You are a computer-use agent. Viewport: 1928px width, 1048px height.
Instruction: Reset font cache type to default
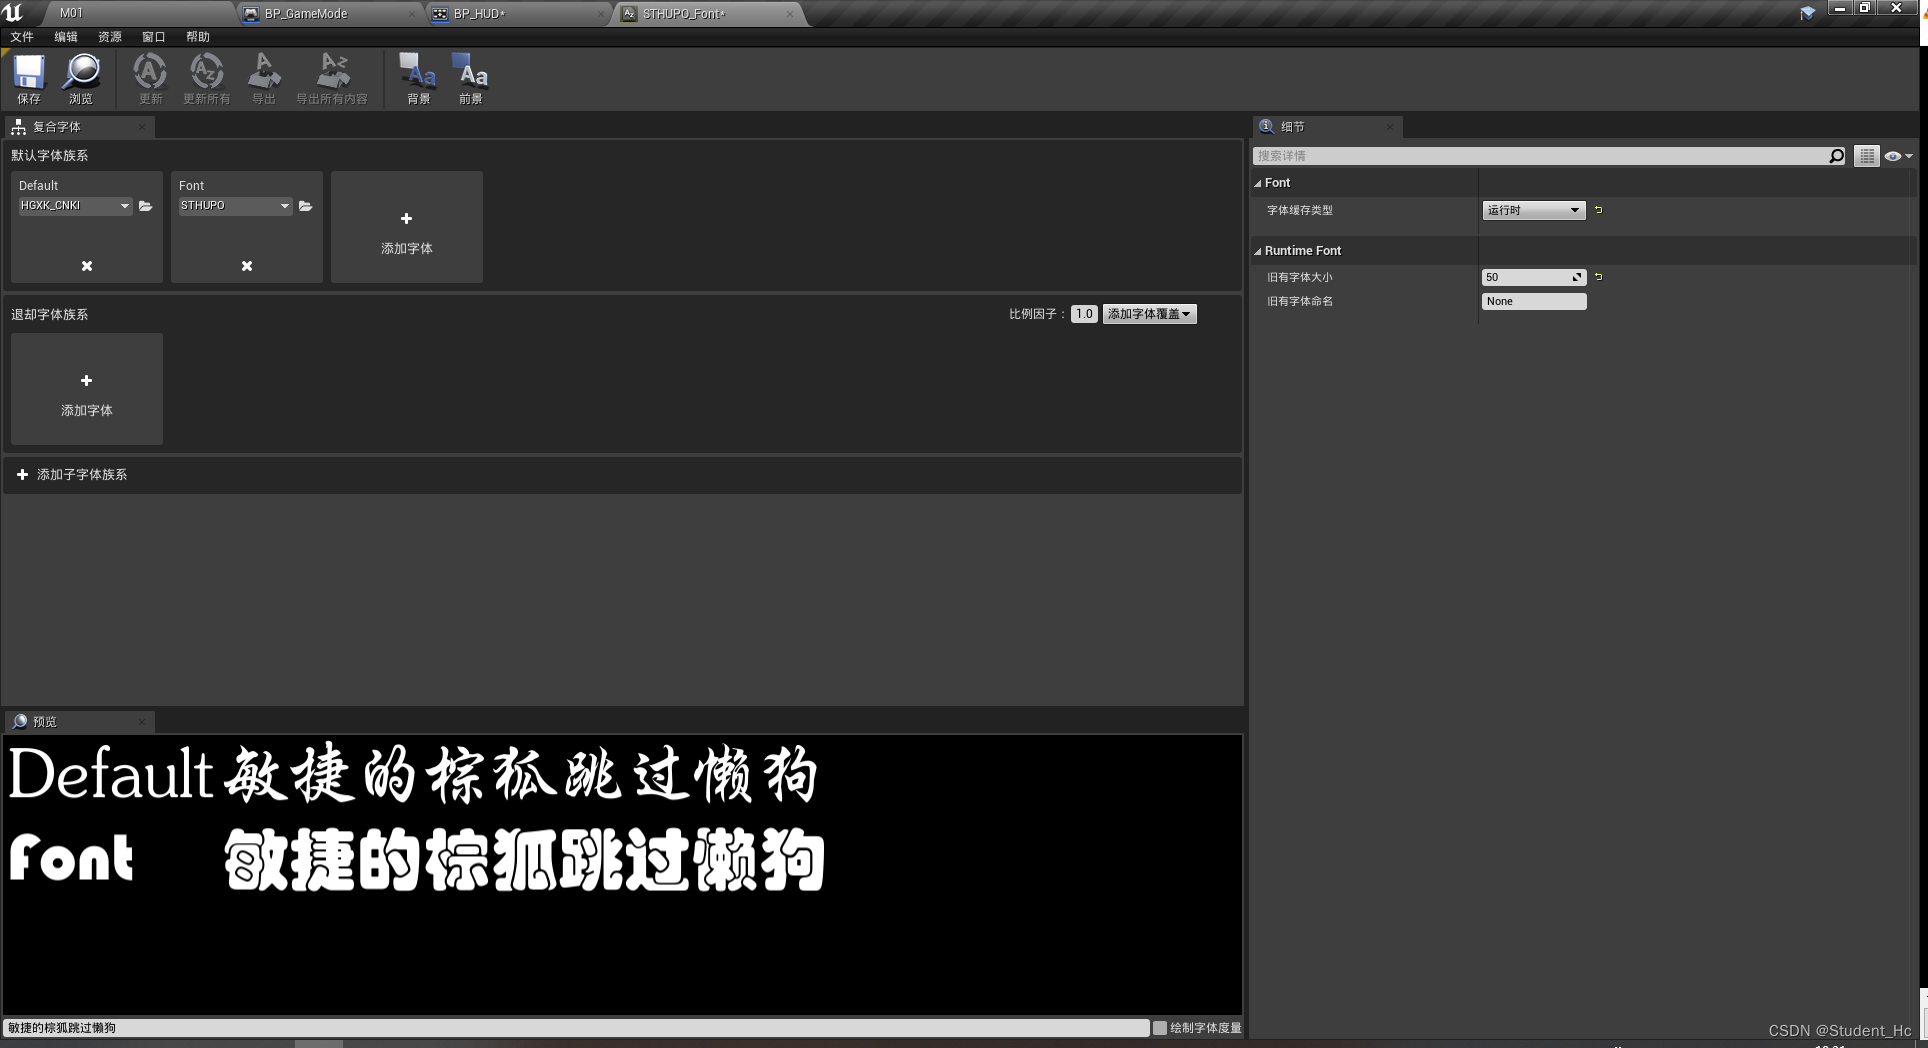click(1599, 210)
